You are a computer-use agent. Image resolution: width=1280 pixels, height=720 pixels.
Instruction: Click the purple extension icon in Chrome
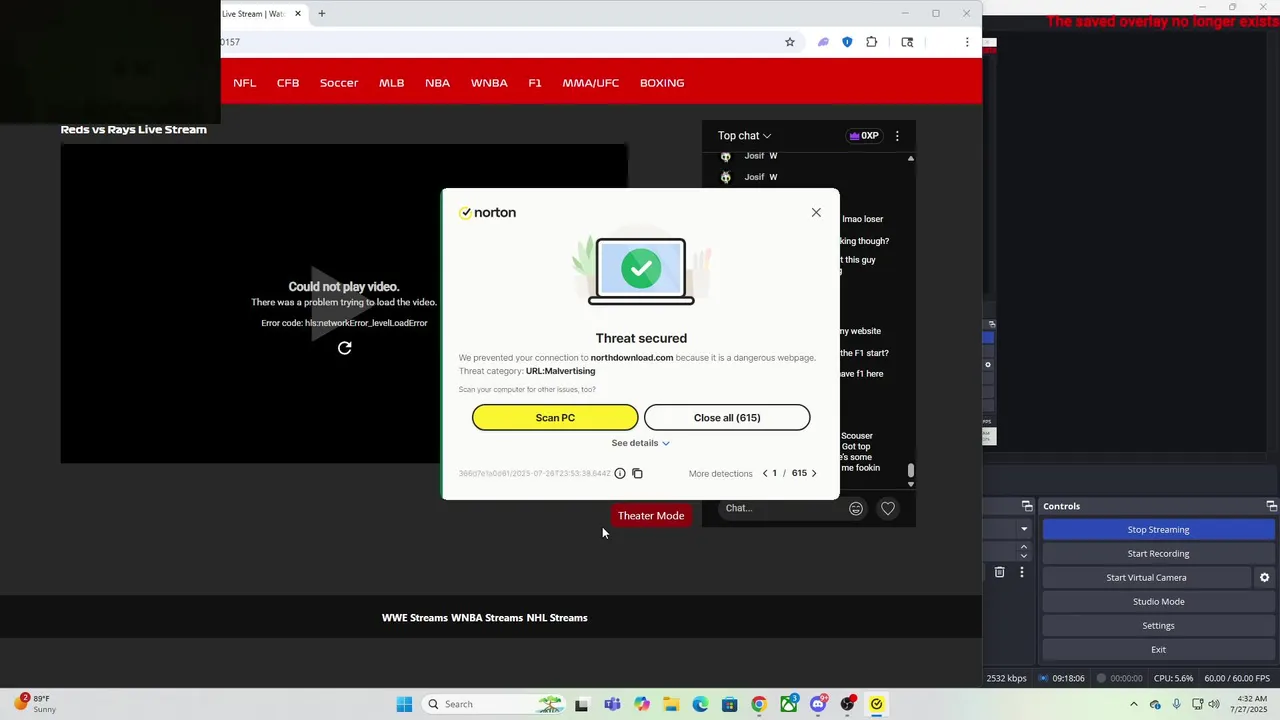[823, 42]
